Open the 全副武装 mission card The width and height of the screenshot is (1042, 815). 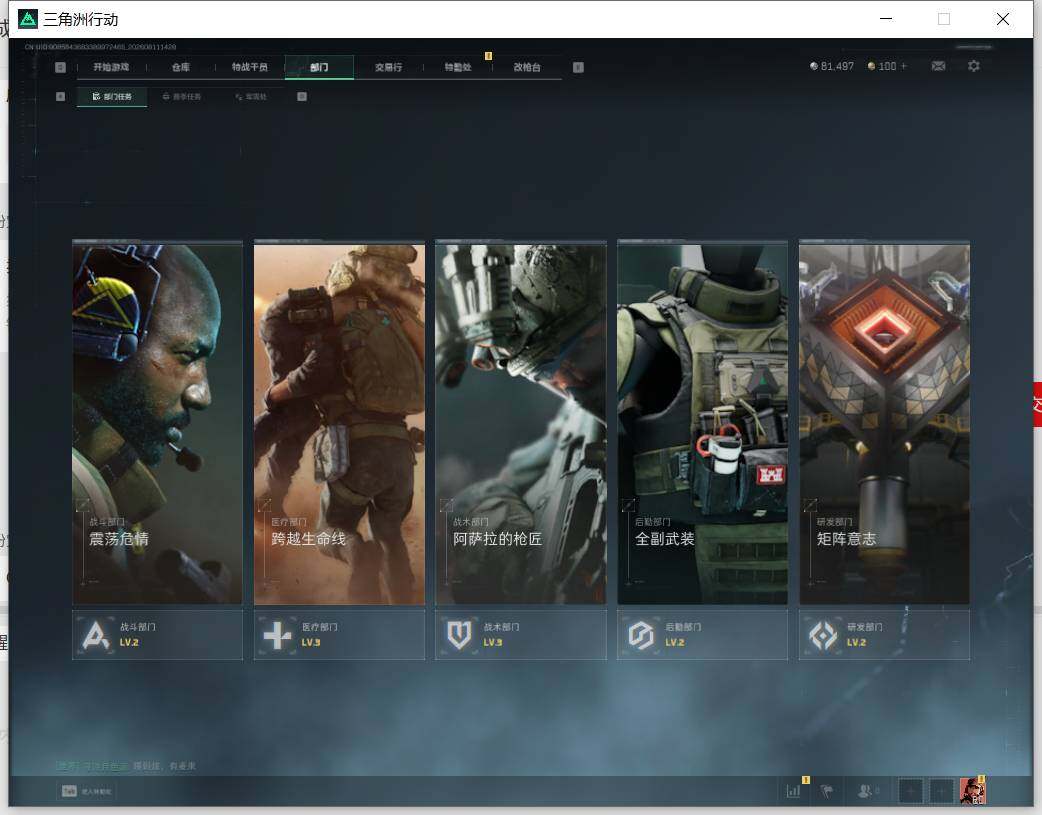click(x=702, y=423)
